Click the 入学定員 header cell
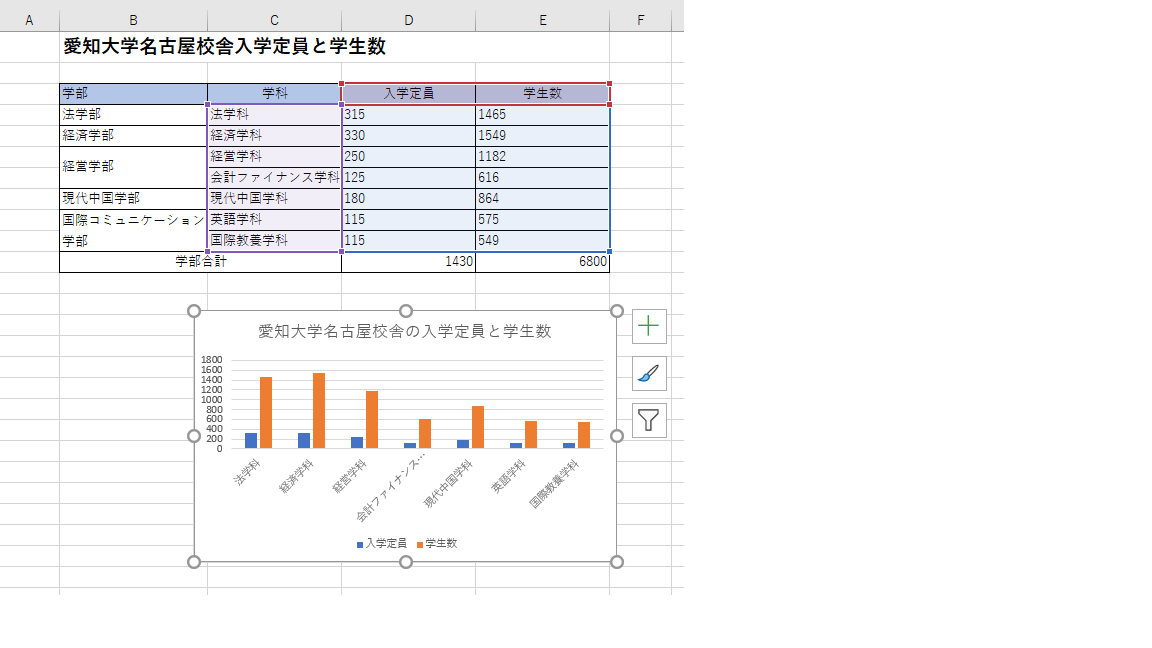This screenshot has height=648, width=1152. click(x=408, y=93)
